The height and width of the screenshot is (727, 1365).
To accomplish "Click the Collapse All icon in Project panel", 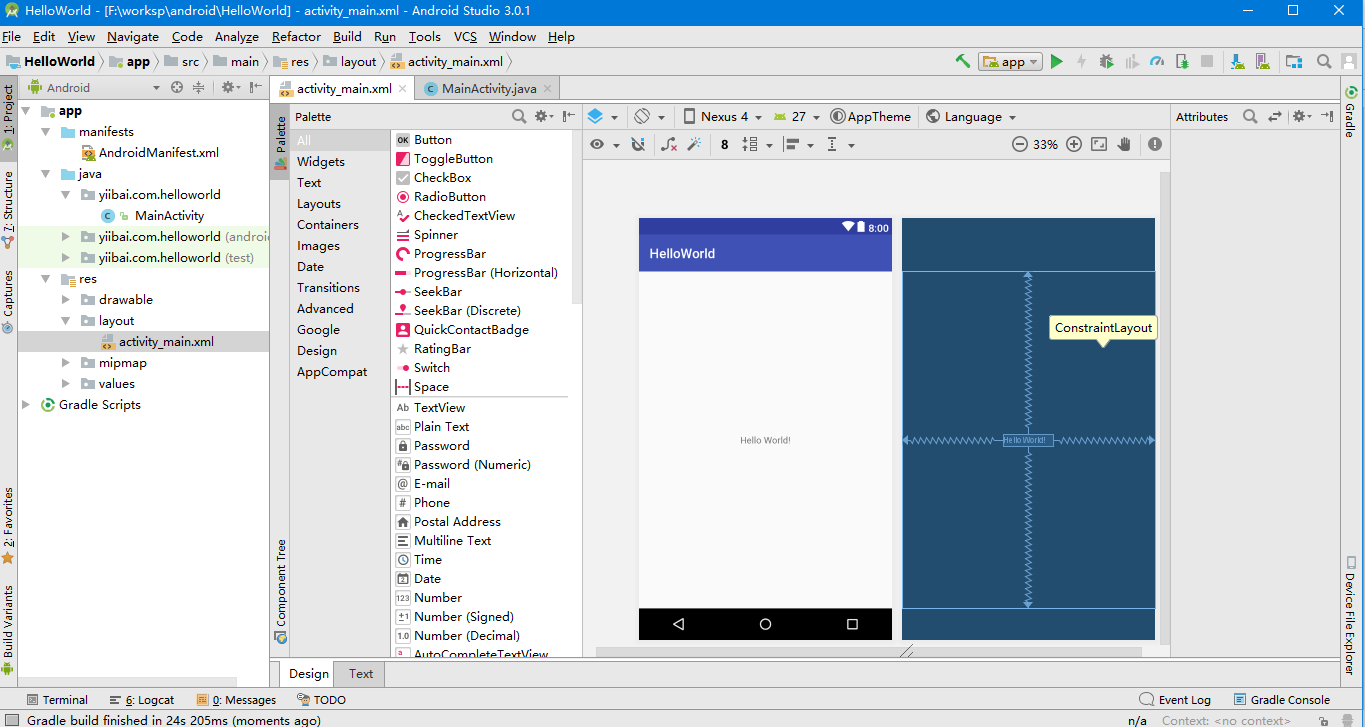I will (x=198, y=87).
